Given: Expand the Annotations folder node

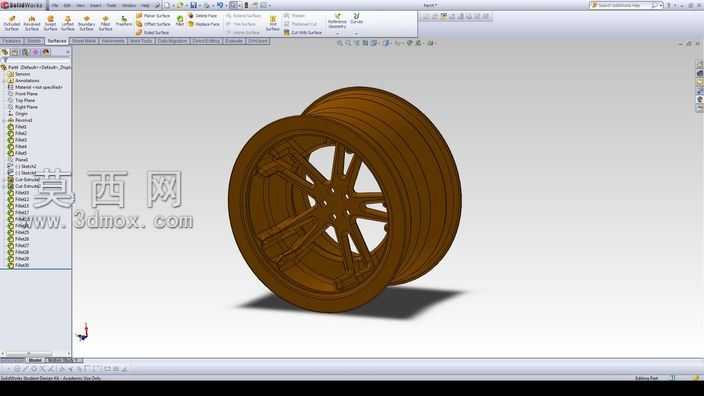Looking at the screenshot, I should point(4,80).
